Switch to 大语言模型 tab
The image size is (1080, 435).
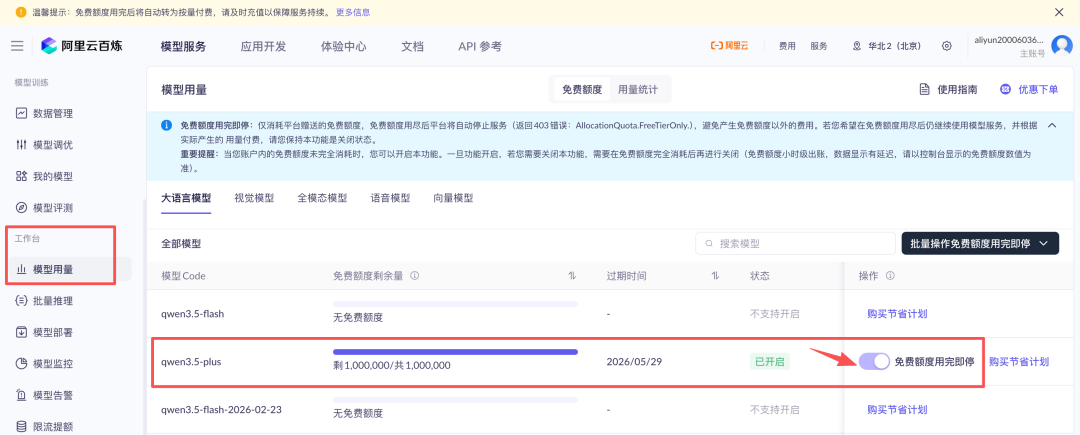pos(186,198)
